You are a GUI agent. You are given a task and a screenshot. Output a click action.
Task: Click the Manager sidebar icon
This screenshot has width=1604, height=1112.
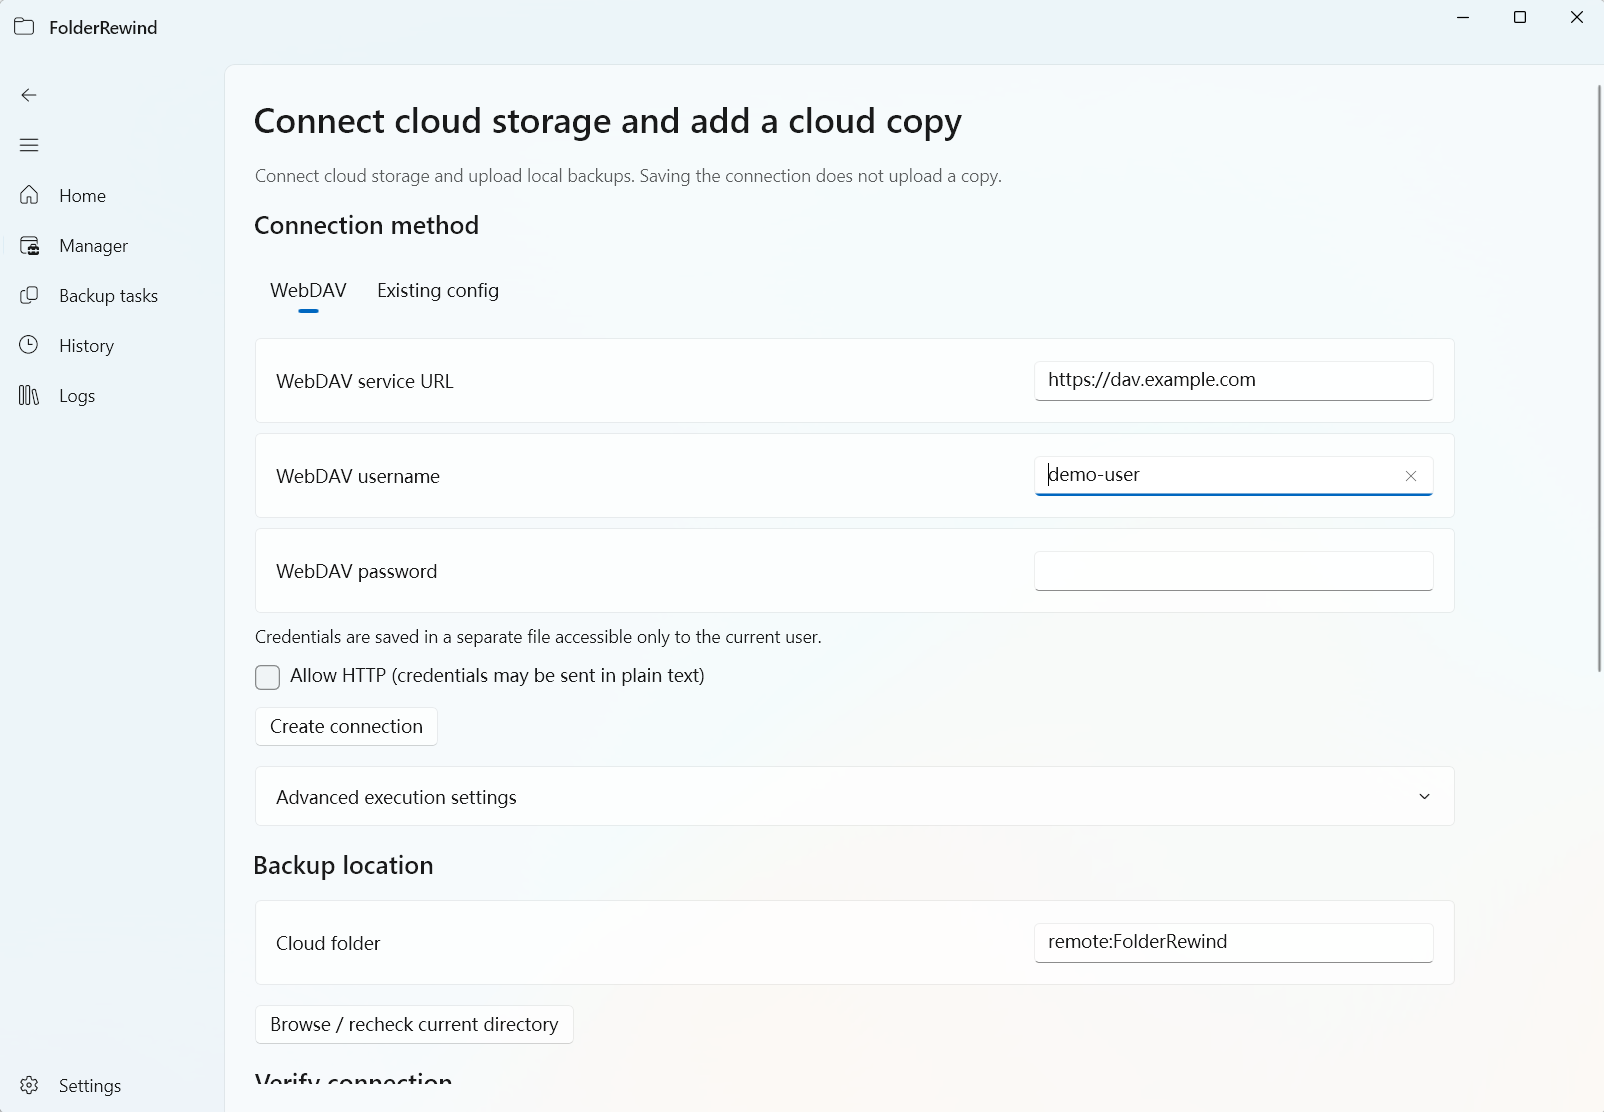tap(29, 245)
